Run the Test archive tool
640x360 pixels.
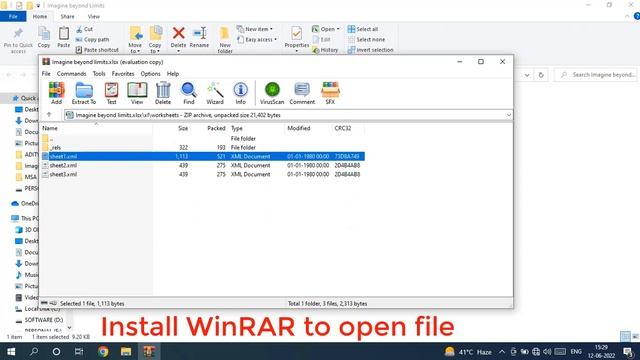coord(111,93)
